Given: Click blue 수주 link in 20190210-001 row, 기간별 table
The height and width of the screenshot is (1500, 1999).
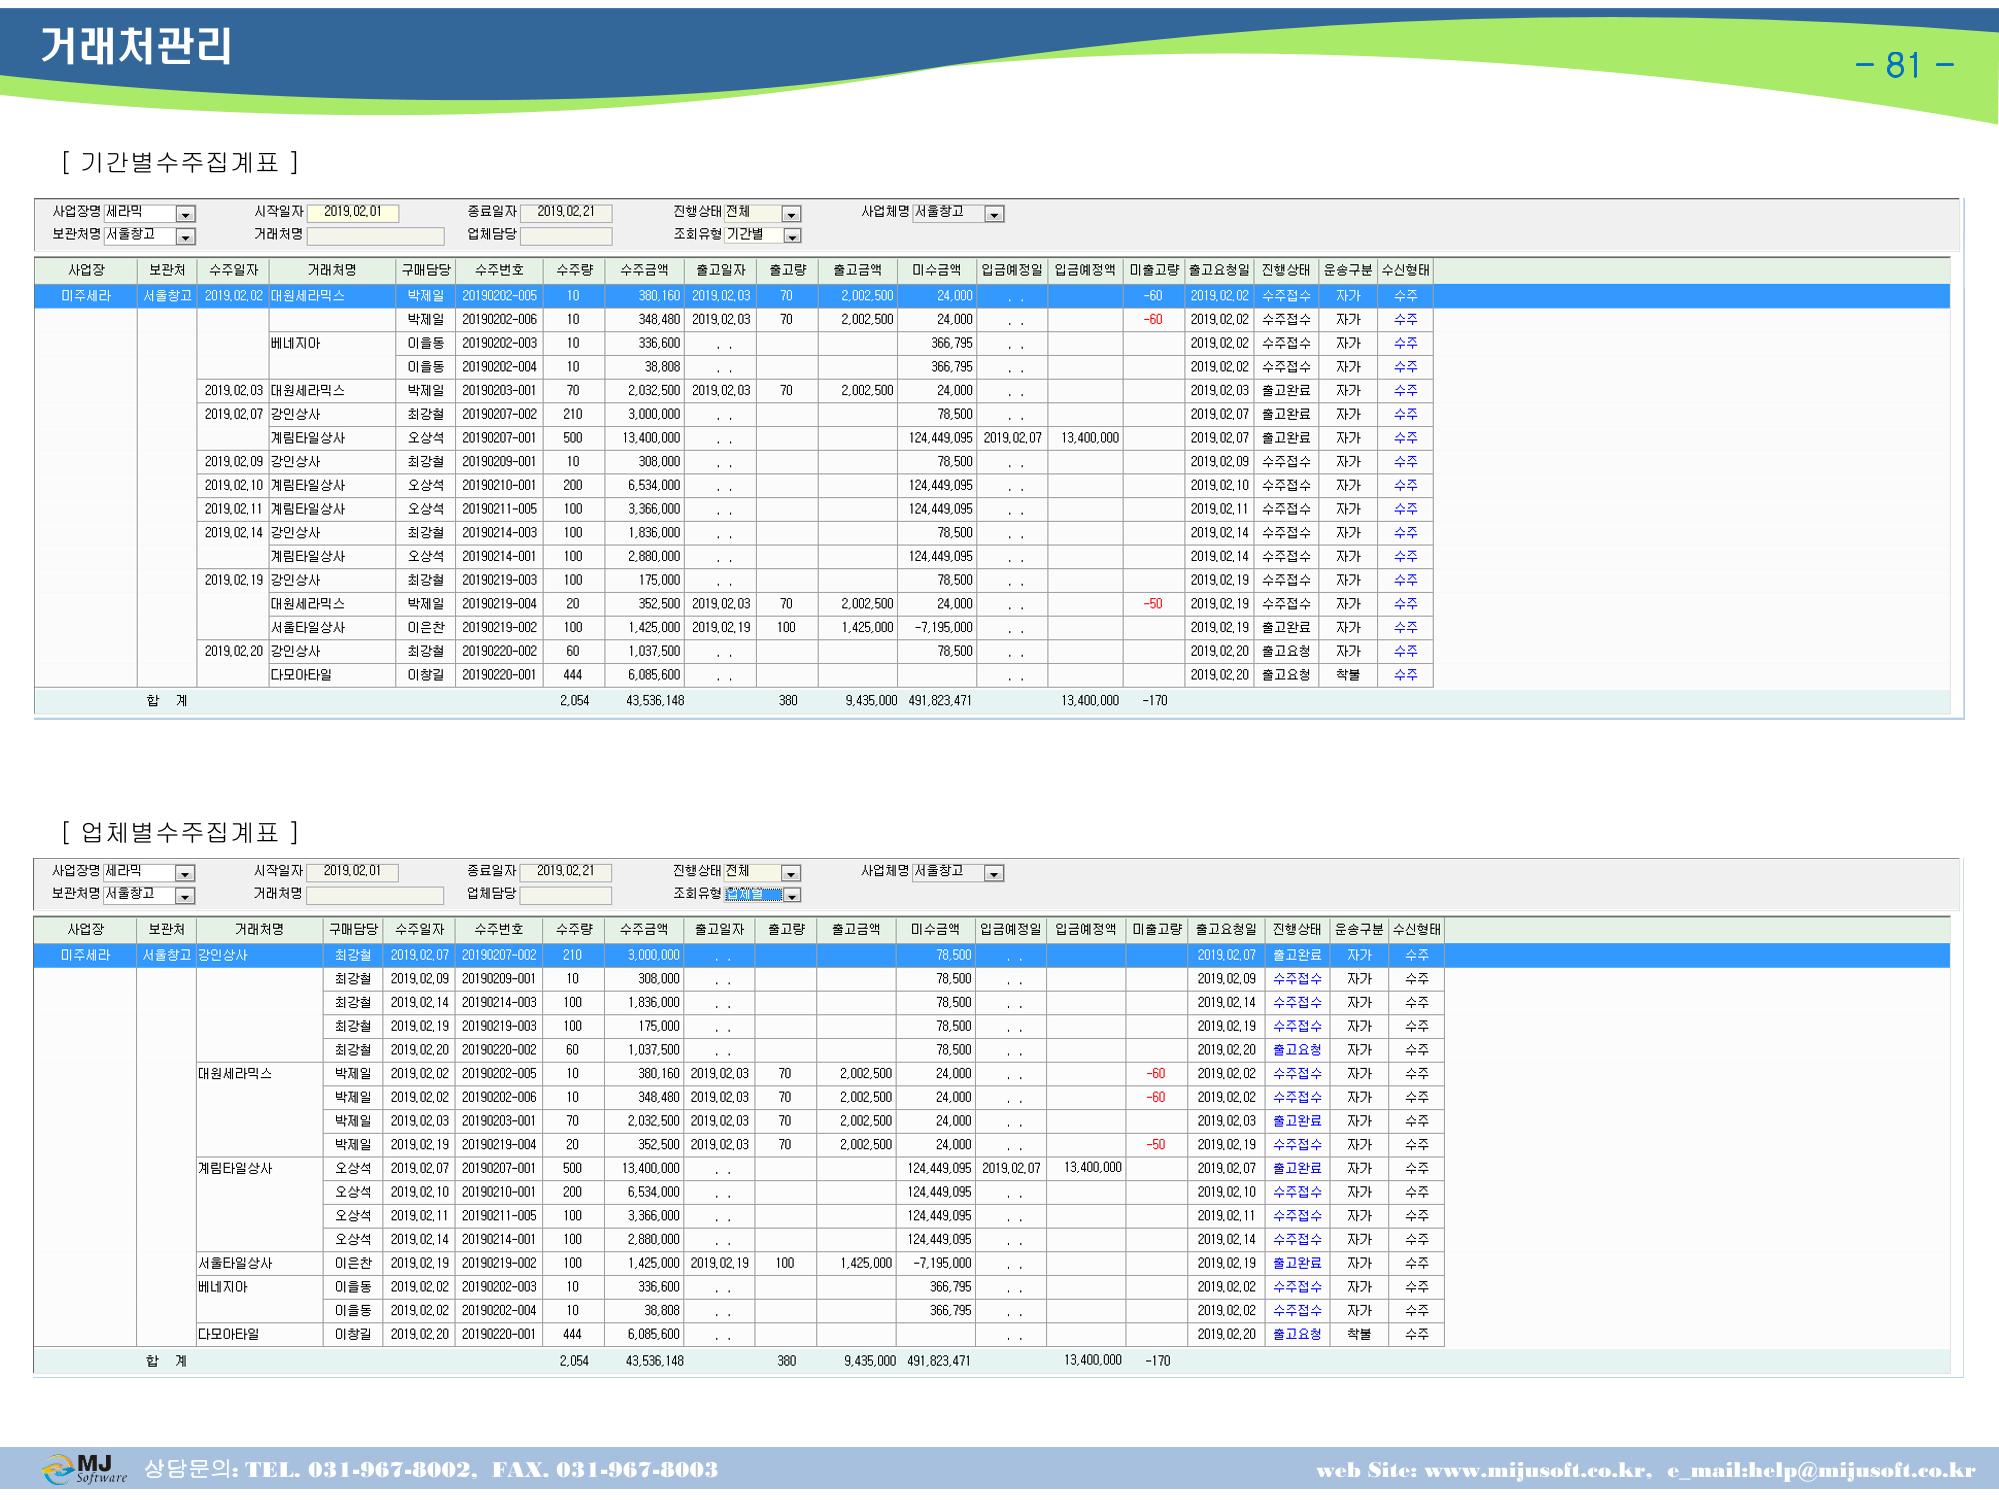Looking at the screenshot, I should [1405, 486].
